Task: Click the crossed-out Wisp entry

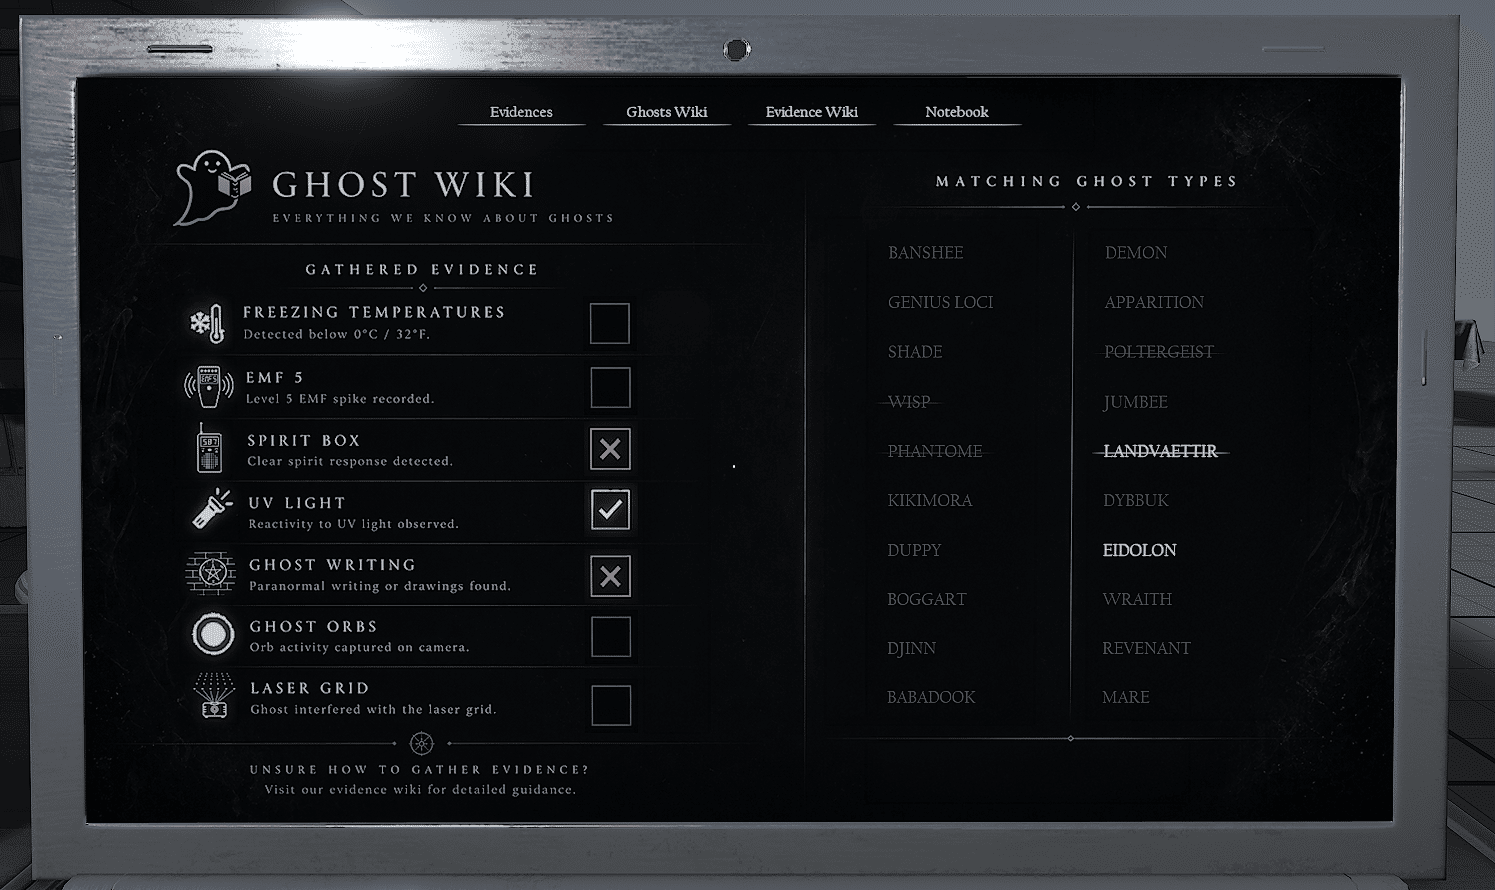Action: click(910, 402)
